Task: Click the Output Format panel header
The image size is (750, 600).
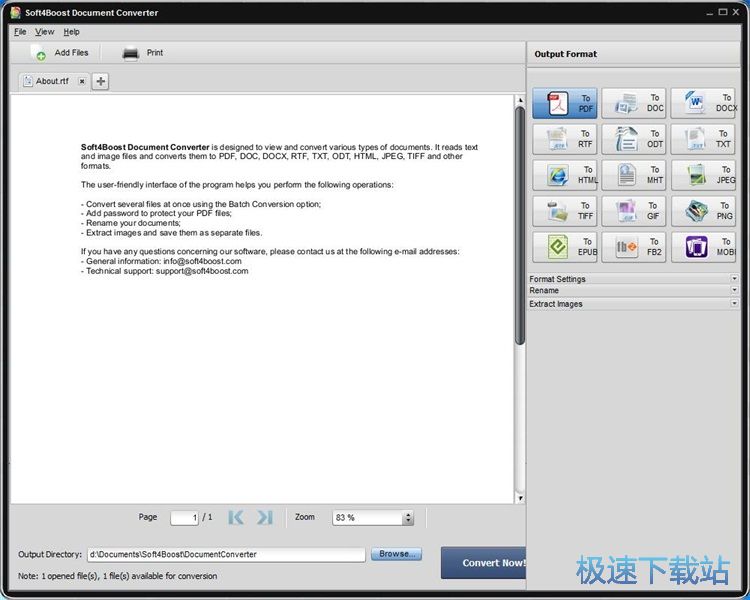Action: tap(634, 54)
